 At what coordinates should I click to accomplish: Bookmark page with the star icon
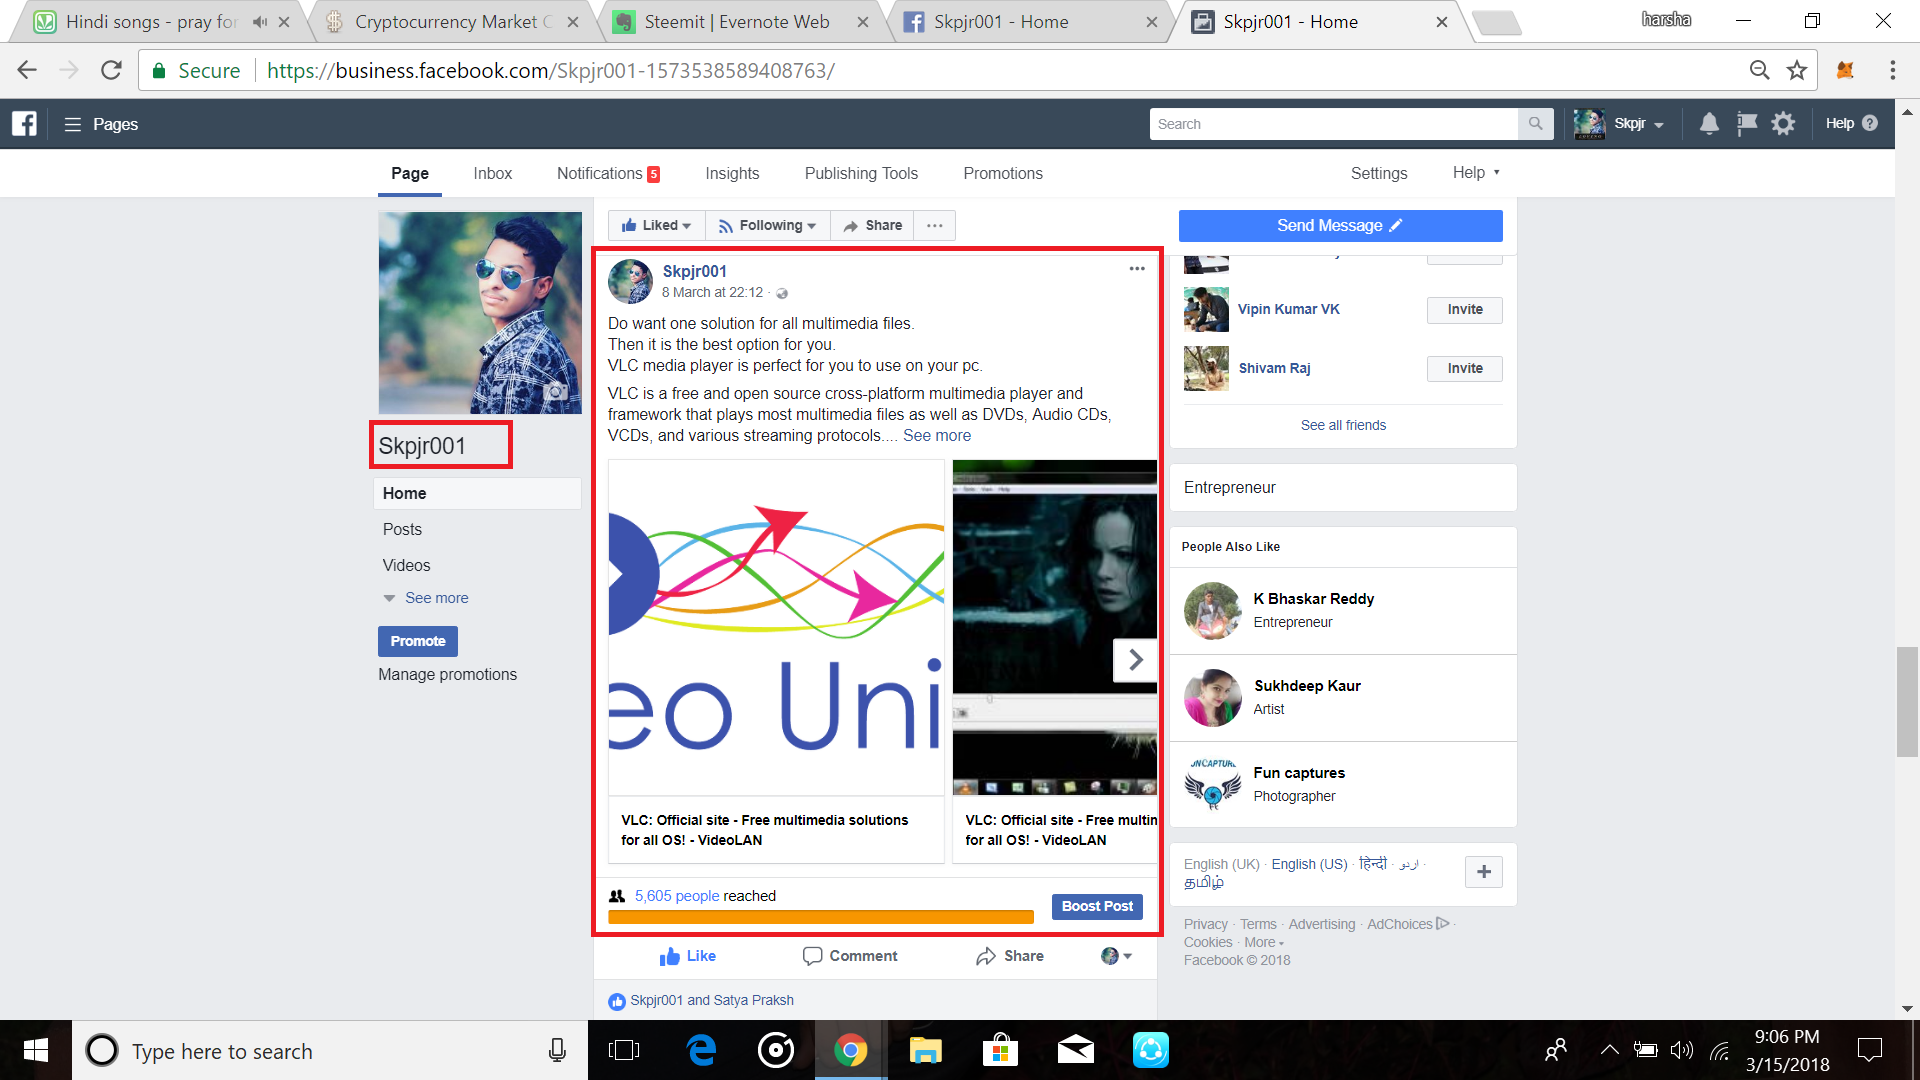[x=1797, y=70]
